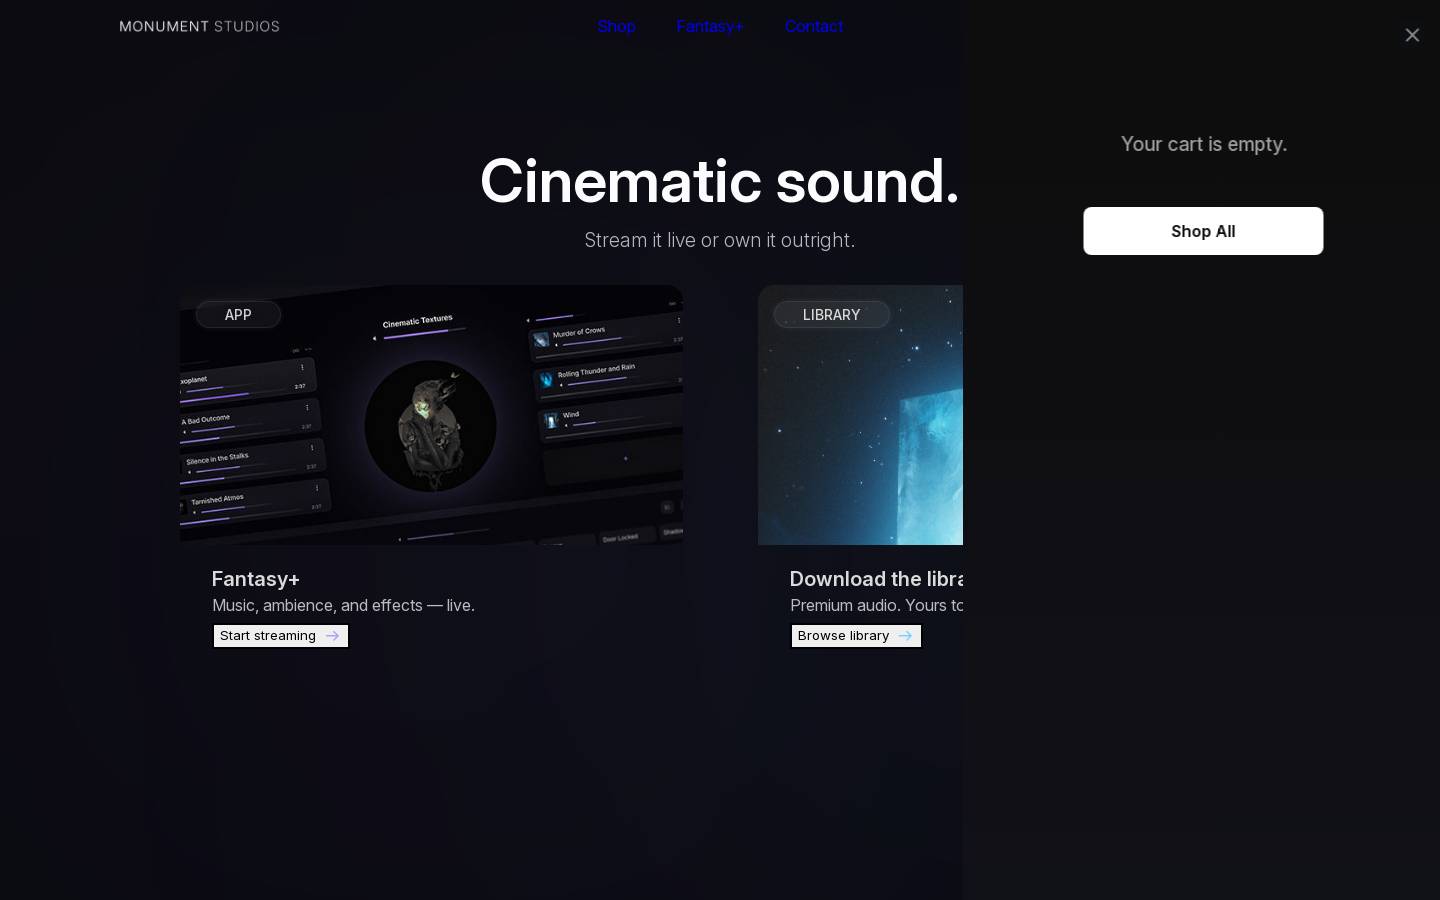The height and width of the screenshot is (900, 1440).
Task: Open the Contact navigation link
Action: [x=814, y=26]
